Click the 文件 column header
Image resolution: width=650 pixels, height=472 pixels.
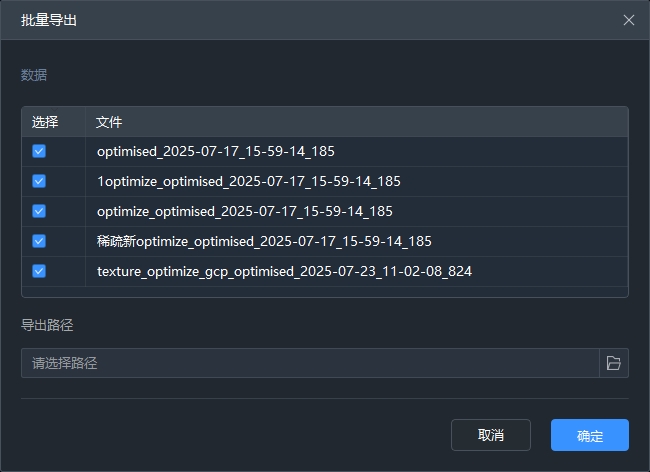tap(109, 122)
